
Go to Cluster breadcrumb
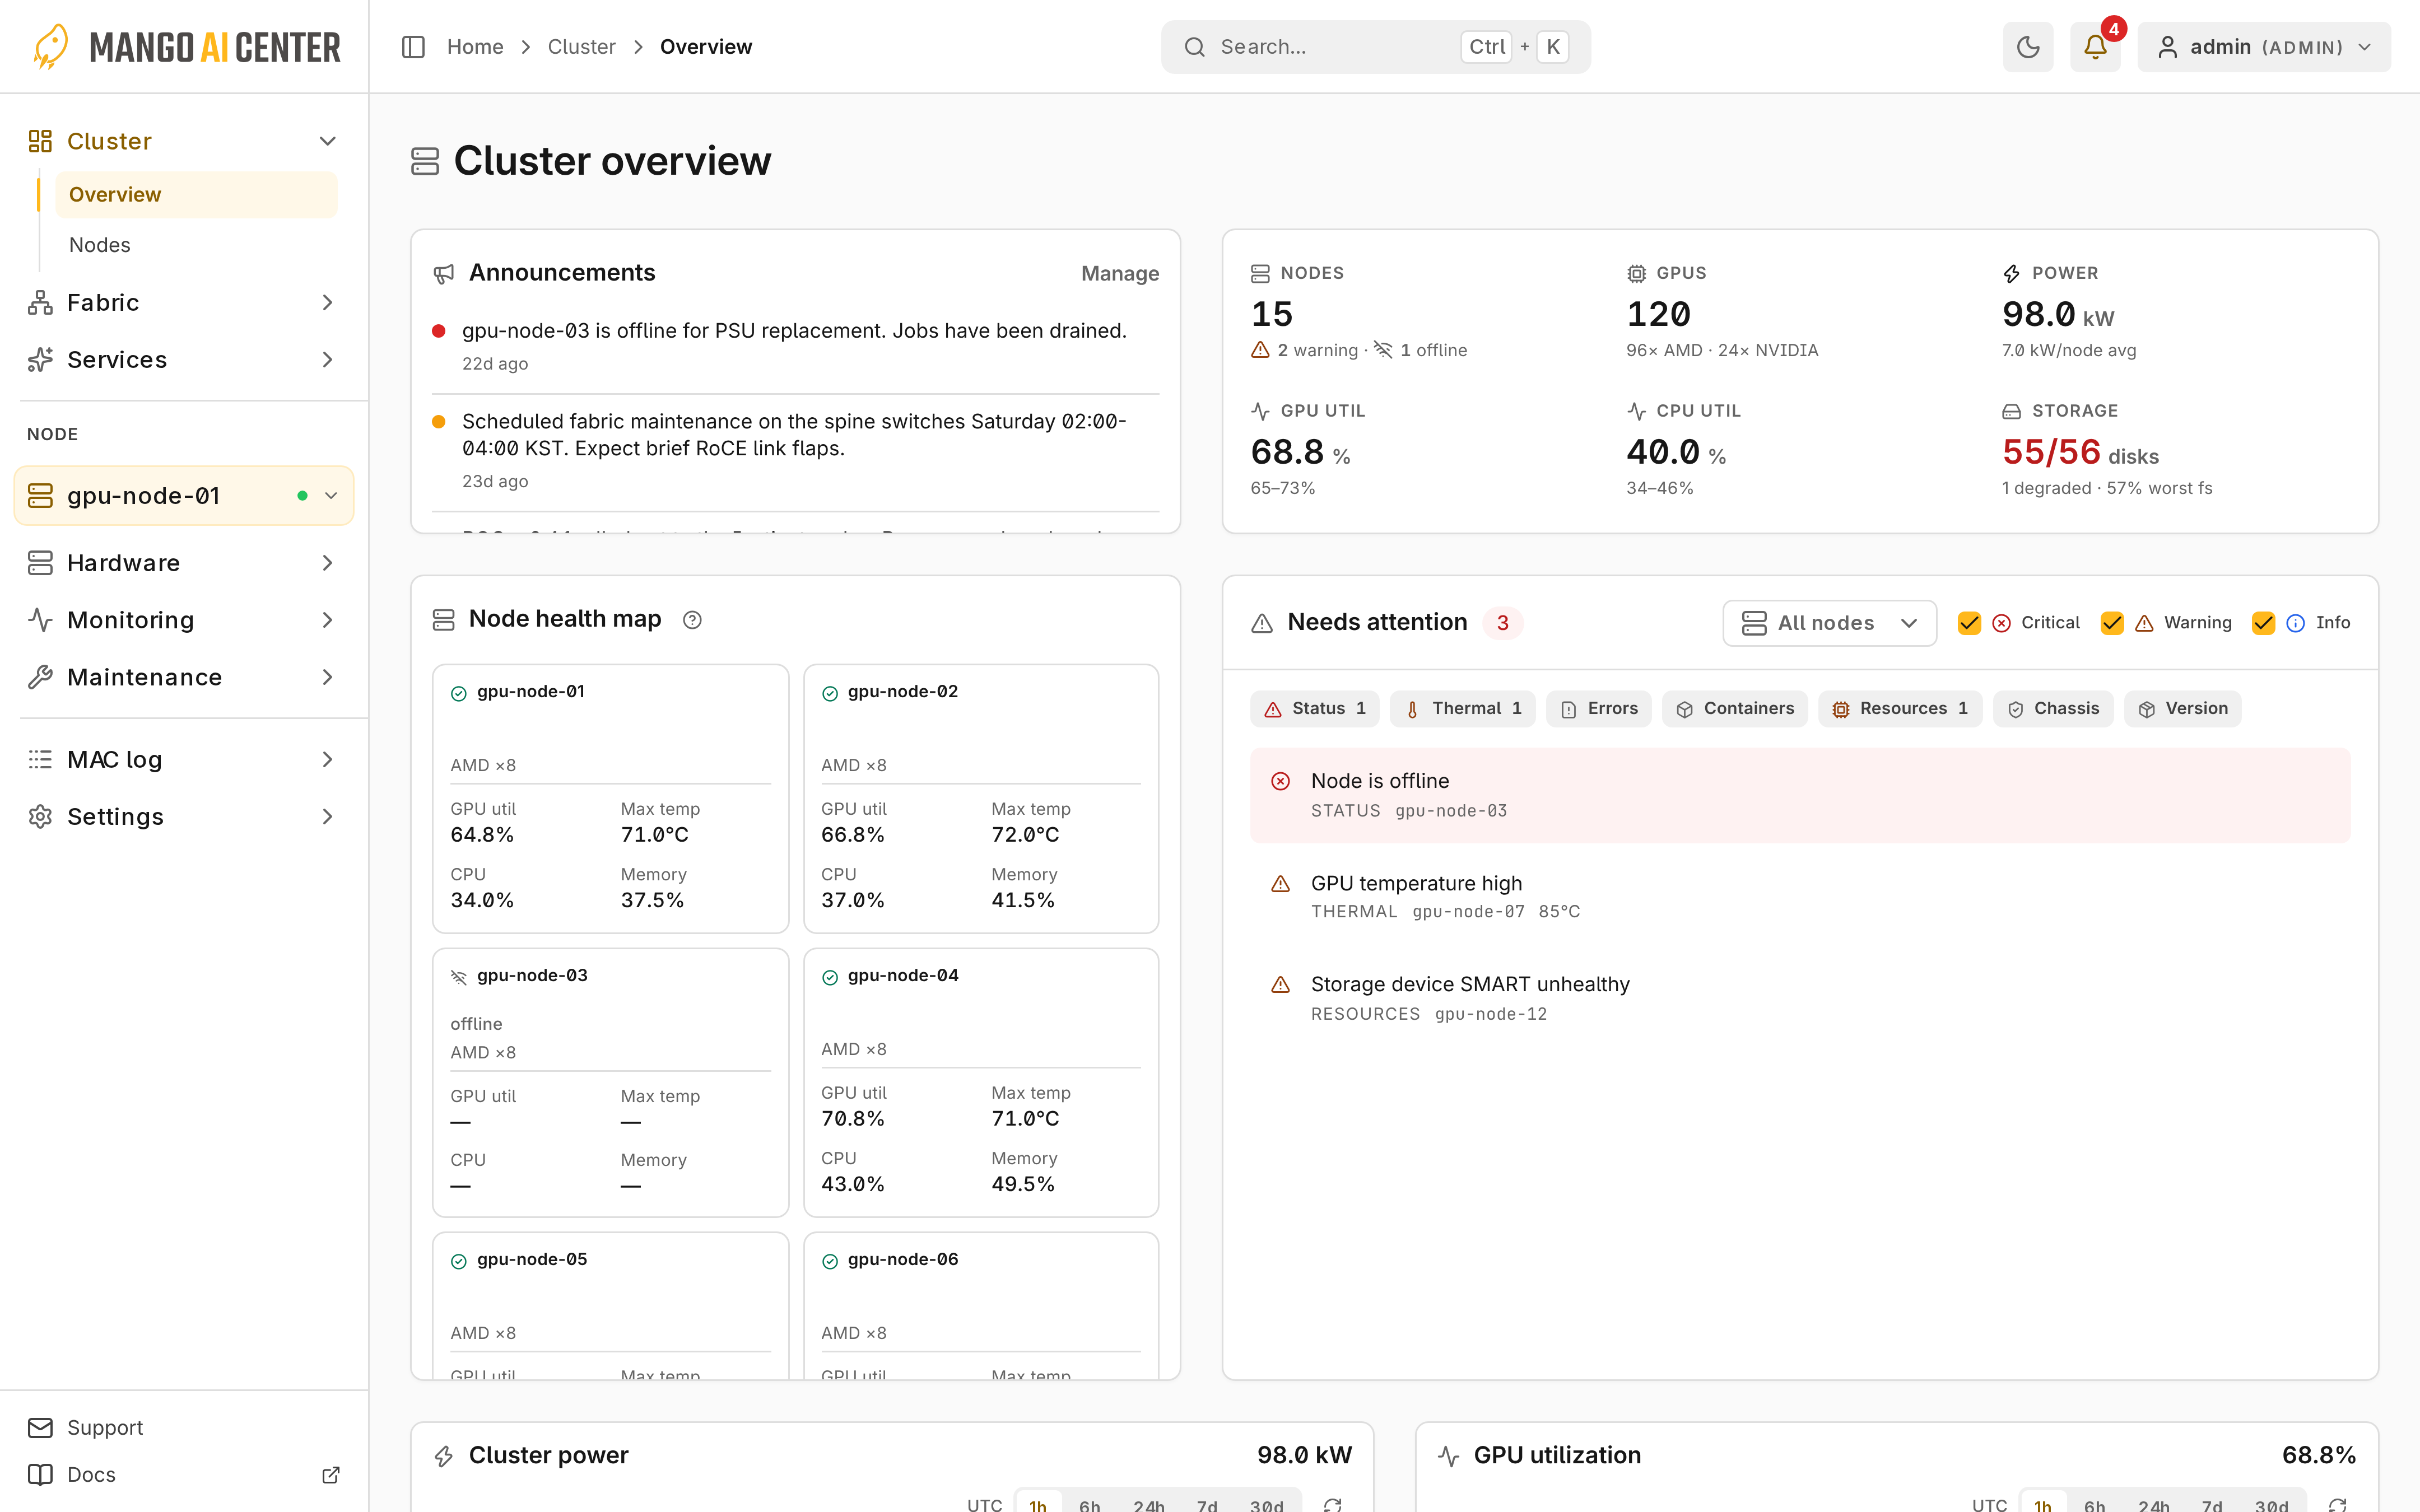pyautogui.click(x=581, y=47)
